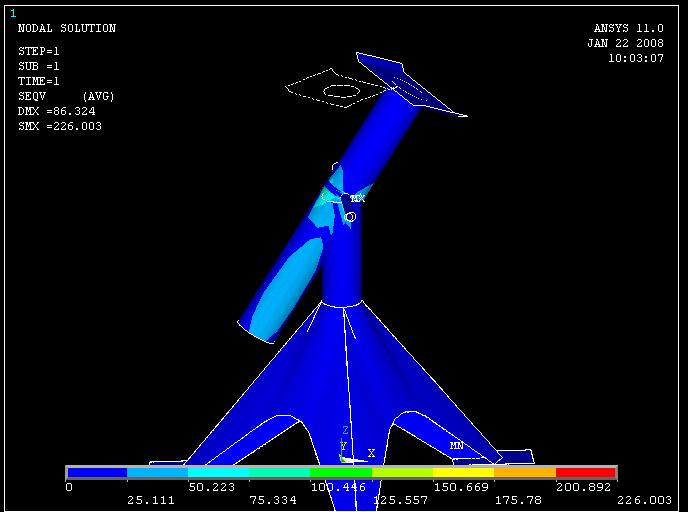Click the JAN 22 2008 date

[625, 43]
